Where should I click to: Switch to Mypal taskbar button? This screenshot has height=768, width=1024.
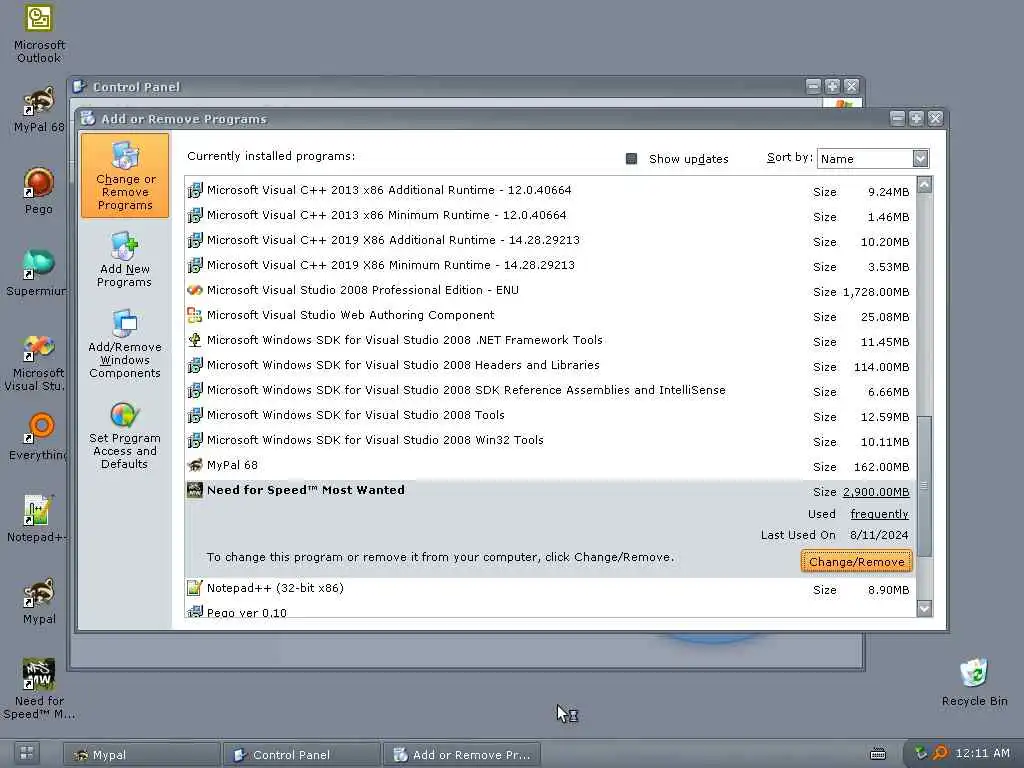(142, 755)
